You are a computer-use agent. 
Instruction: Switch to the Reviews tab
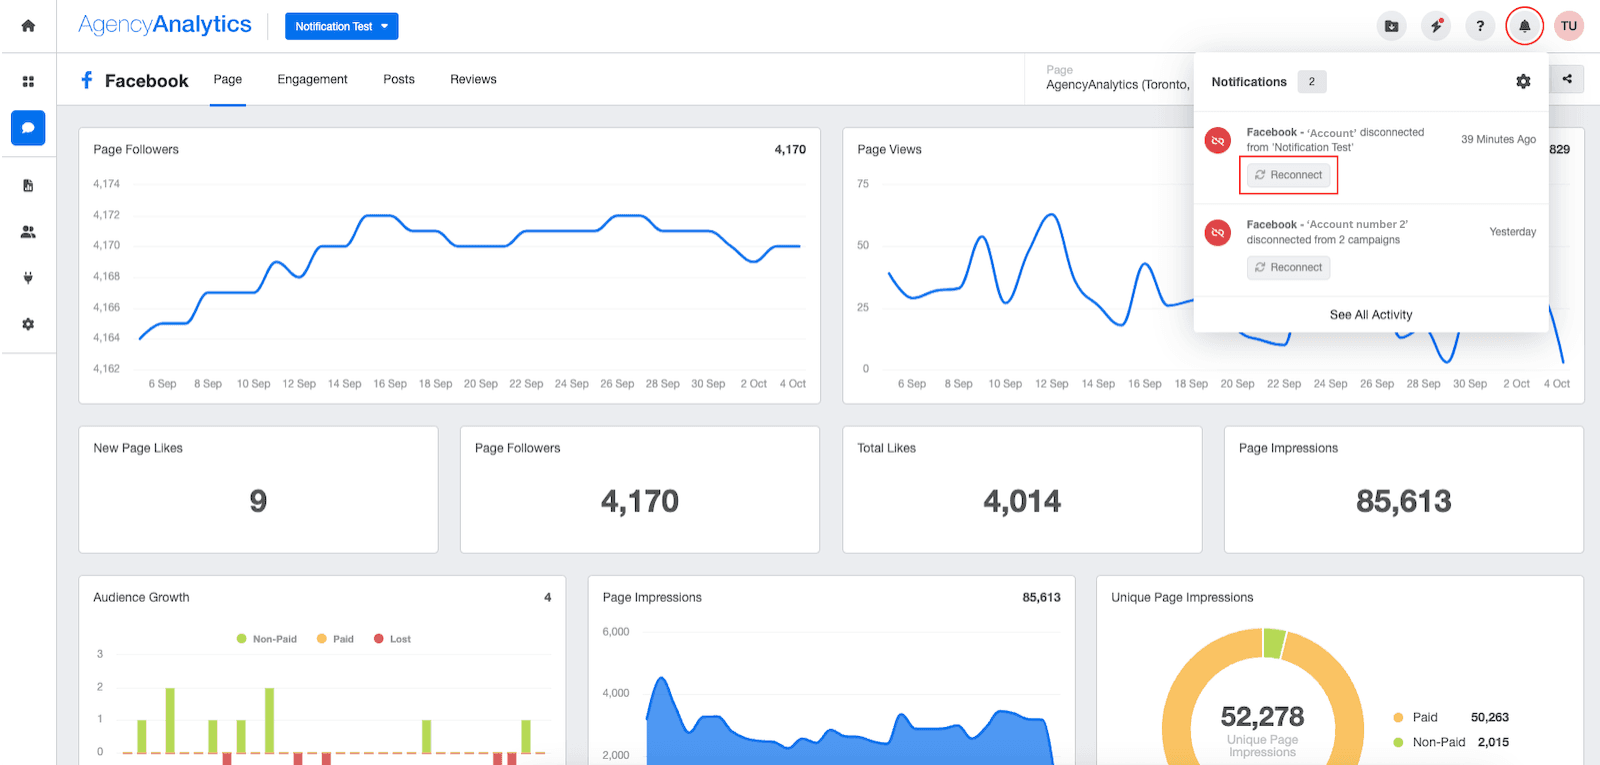473,79
